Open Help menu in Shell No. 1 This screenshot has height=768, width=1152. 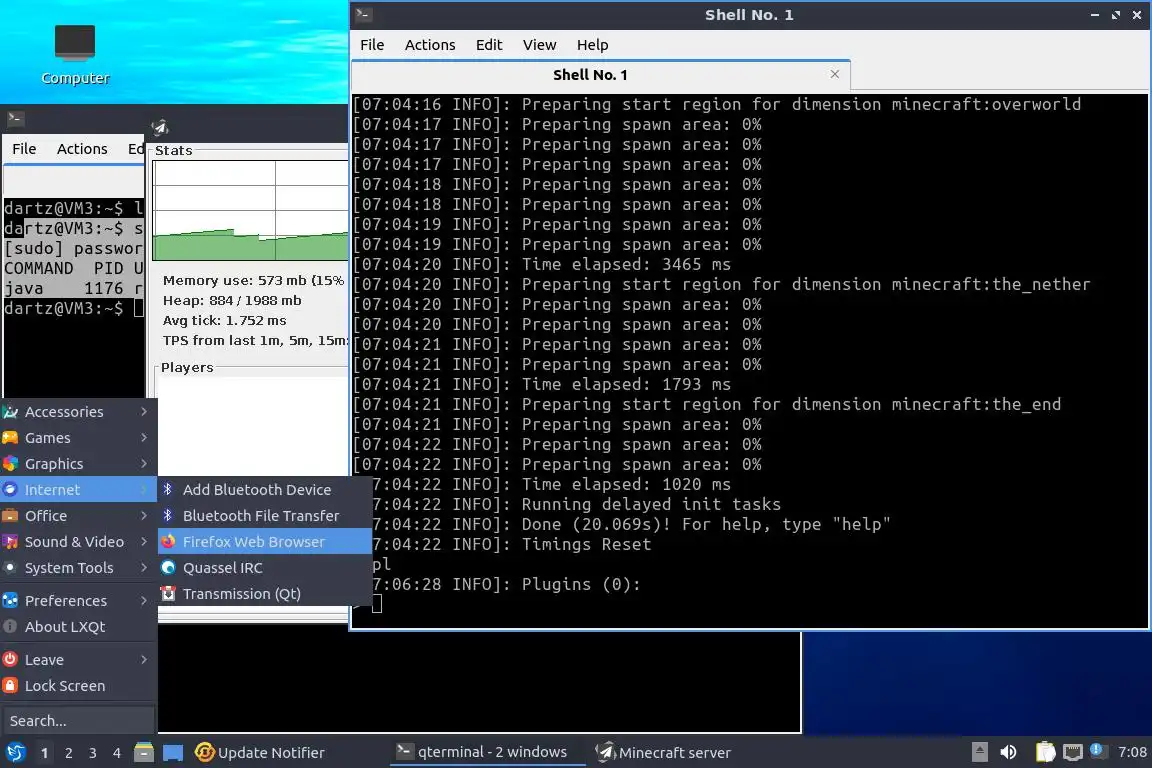point(592,45)
